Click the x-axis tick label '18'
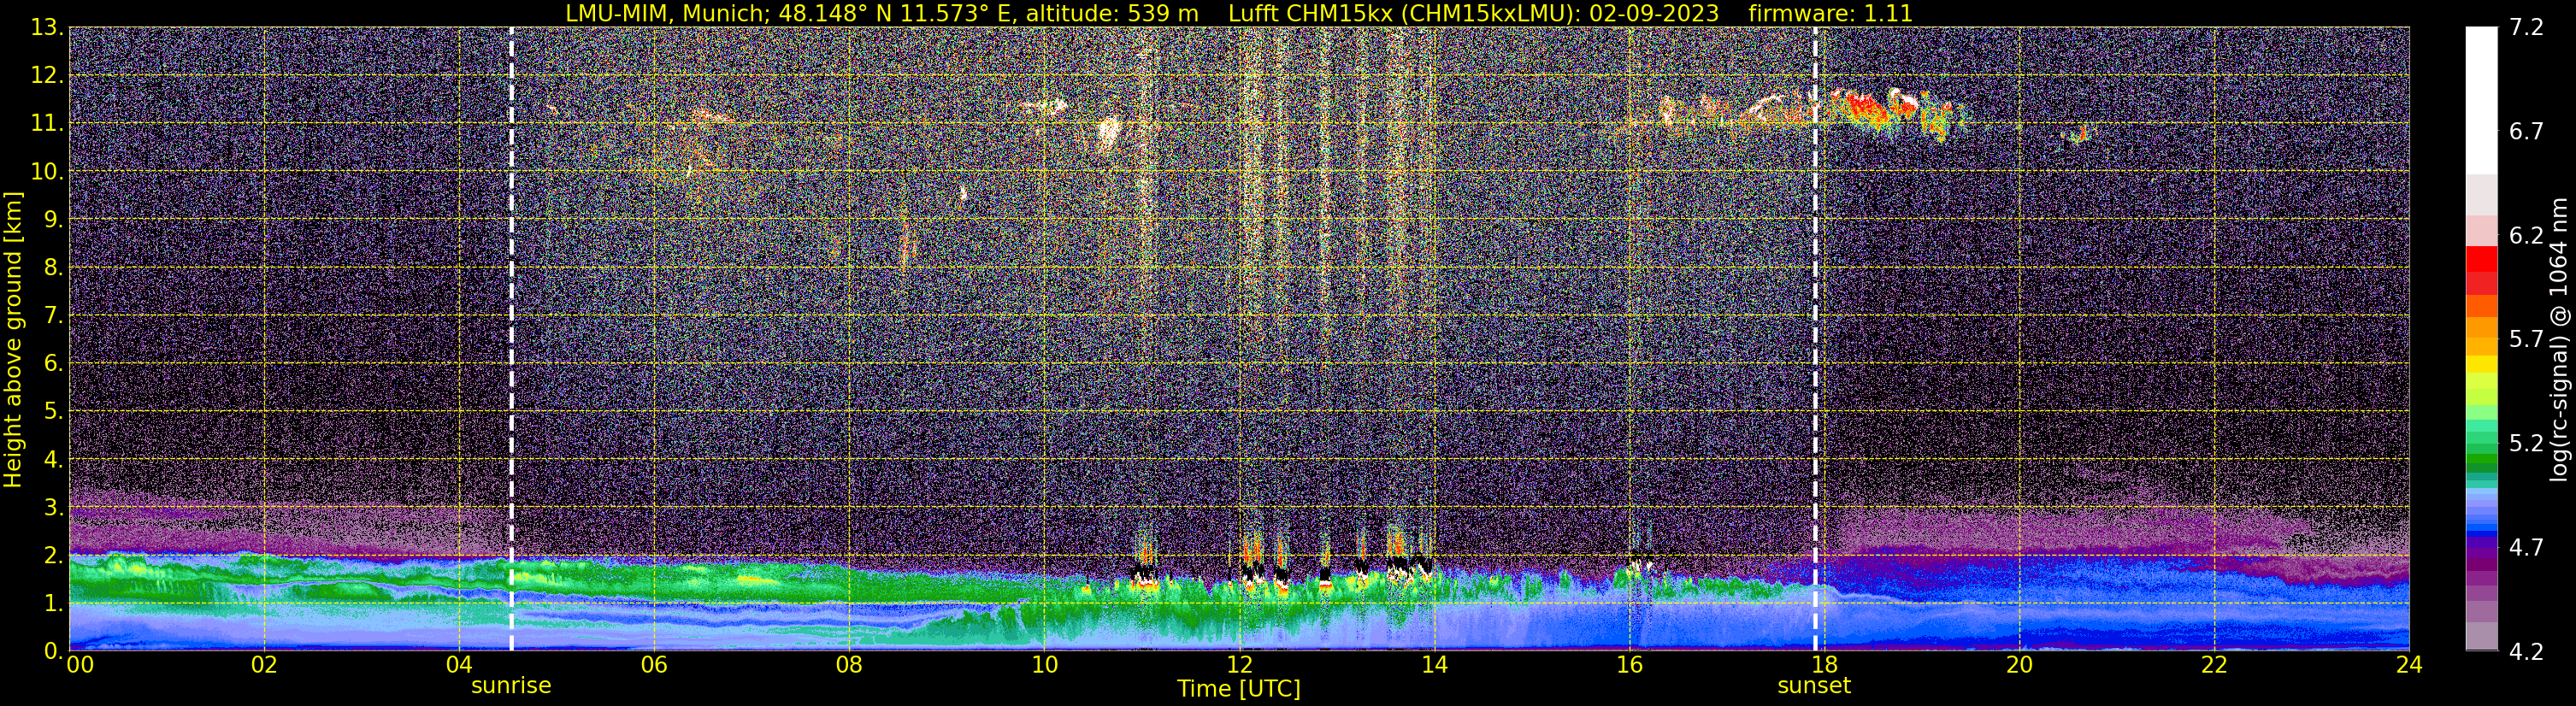 click(x=1824, y=665)
